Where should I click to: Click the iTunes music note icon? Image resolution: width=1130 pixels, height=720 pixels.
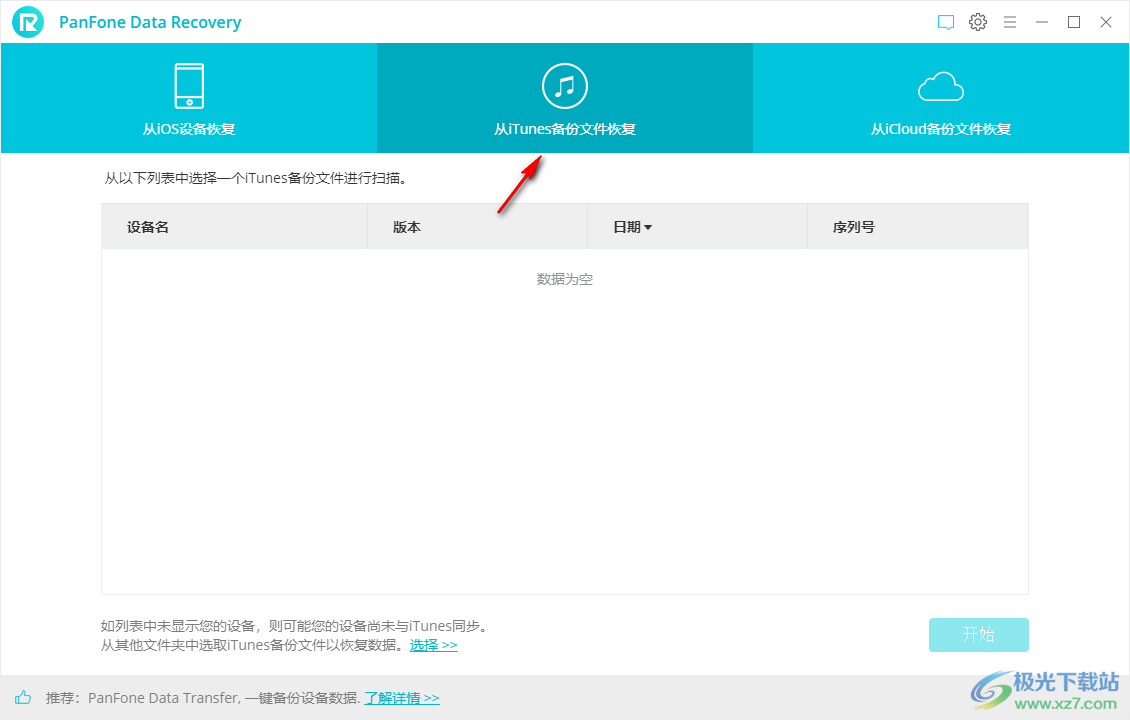click(x=565, y=86)
